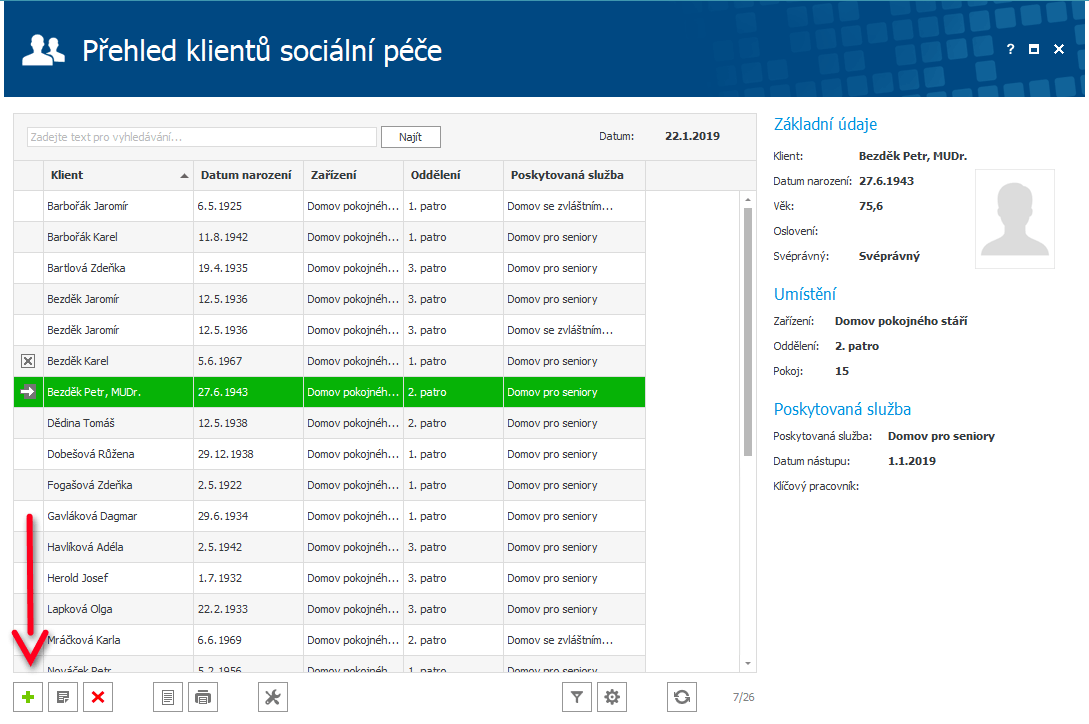
Task: Click the Svéprávný value in details
Action: click(889, 256)
